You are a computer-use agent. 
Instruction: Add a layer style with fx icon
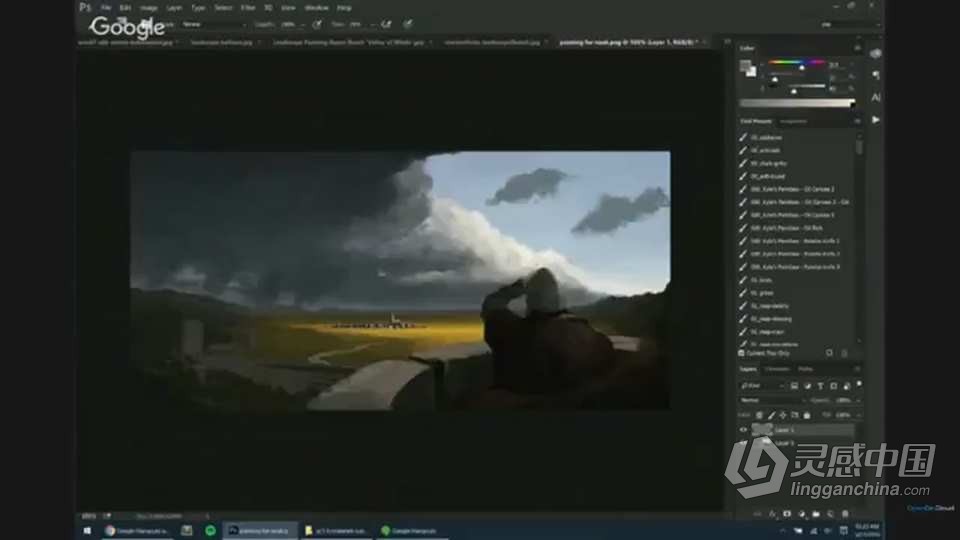pos(772,514)
